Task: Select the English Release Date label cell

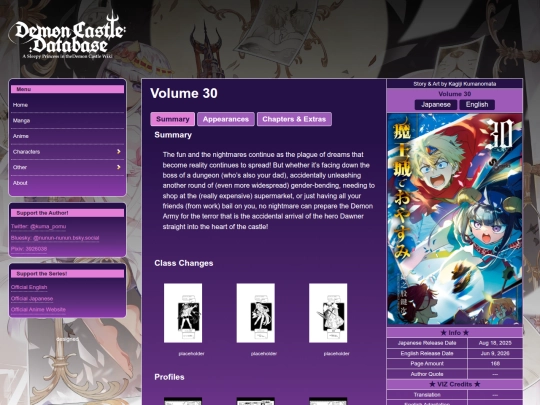Action: 427,353
